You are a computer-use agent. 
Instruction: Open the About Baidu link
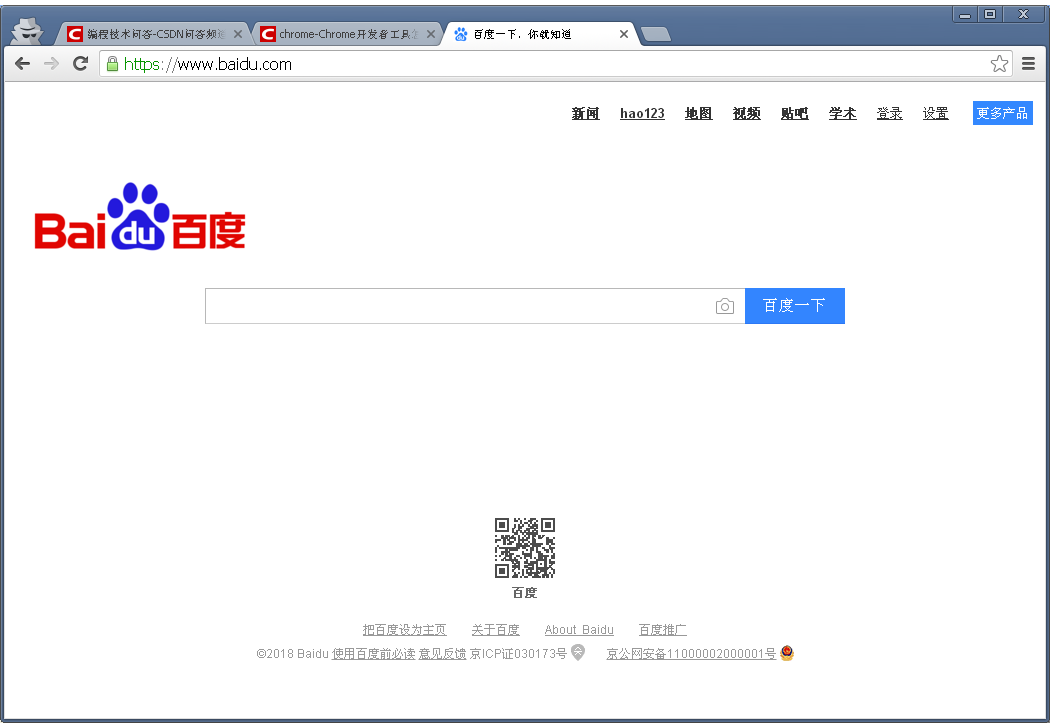(x=579, y=630)
